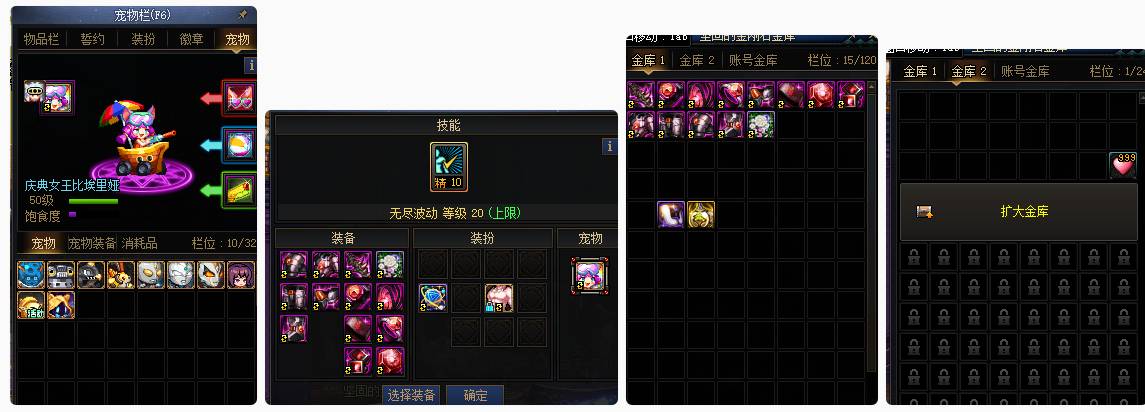Switch to the 徽章 tab
The width and height of the screenshot is (1145, 412).
click(x=191, y=39)
